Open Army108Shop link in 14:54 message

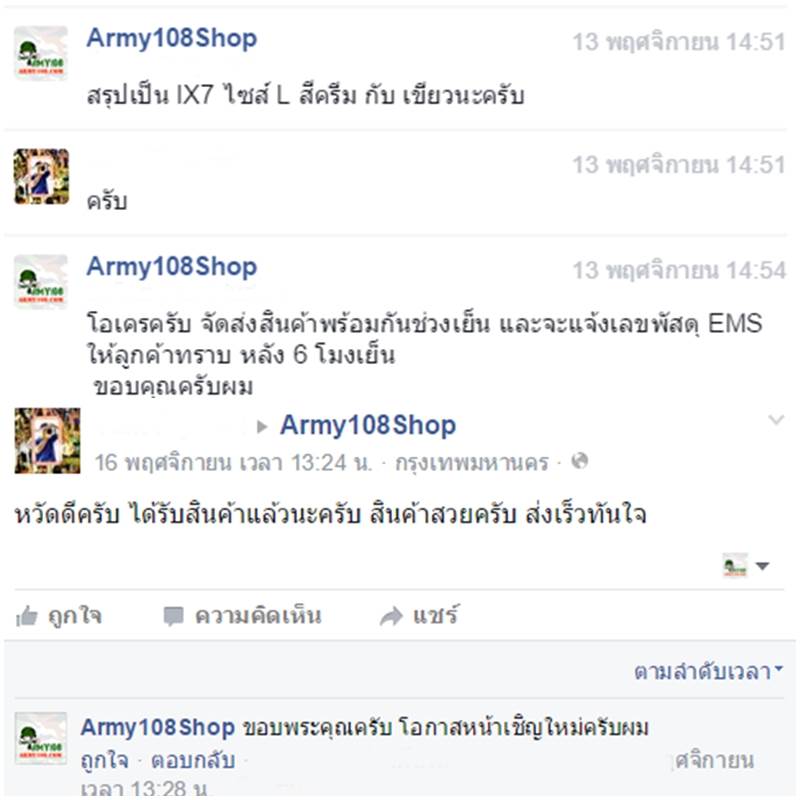(x=171, y=266)
